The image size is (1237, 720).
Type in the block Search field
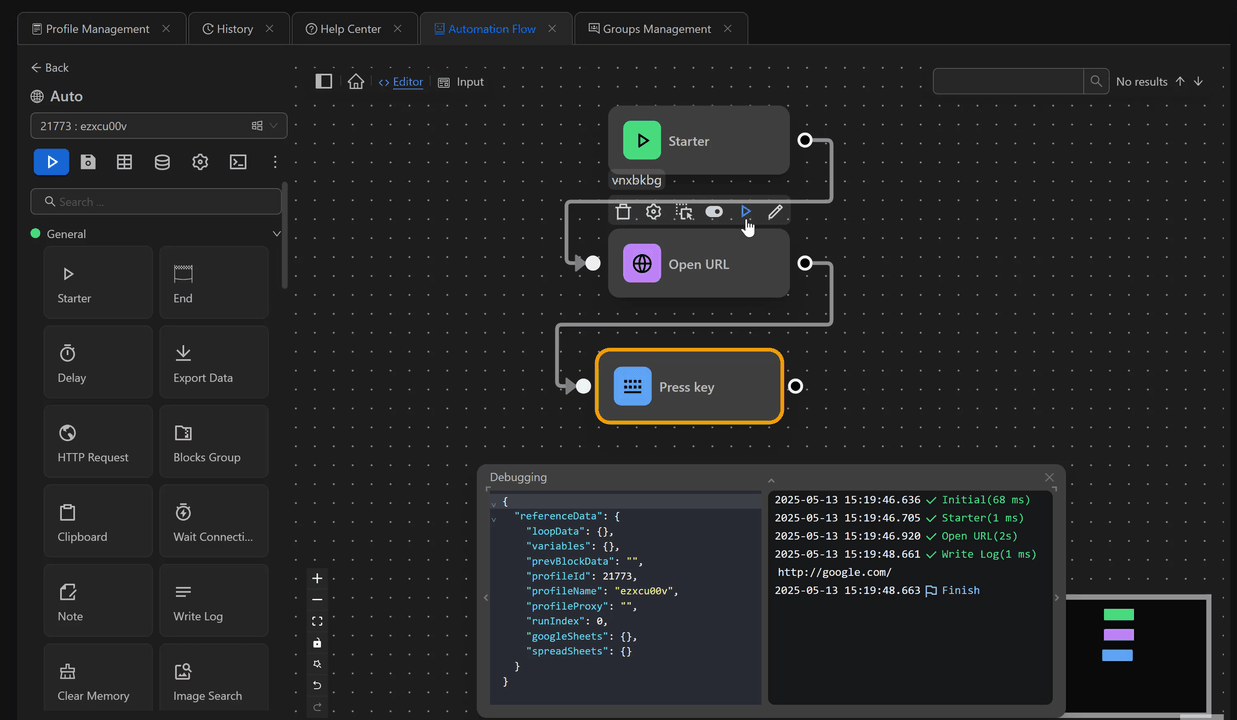pos(155,201)
